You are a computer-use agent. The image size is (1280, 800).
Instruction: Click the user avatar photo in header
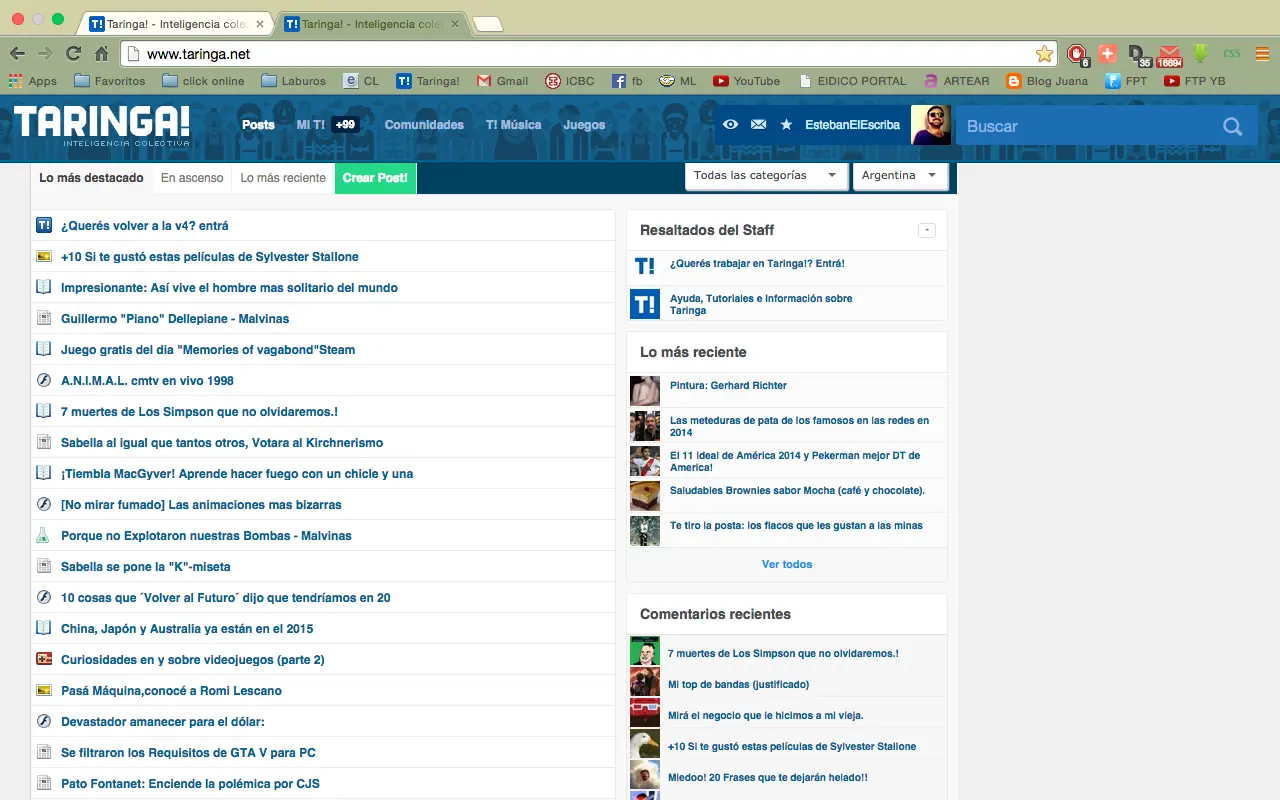931,125
